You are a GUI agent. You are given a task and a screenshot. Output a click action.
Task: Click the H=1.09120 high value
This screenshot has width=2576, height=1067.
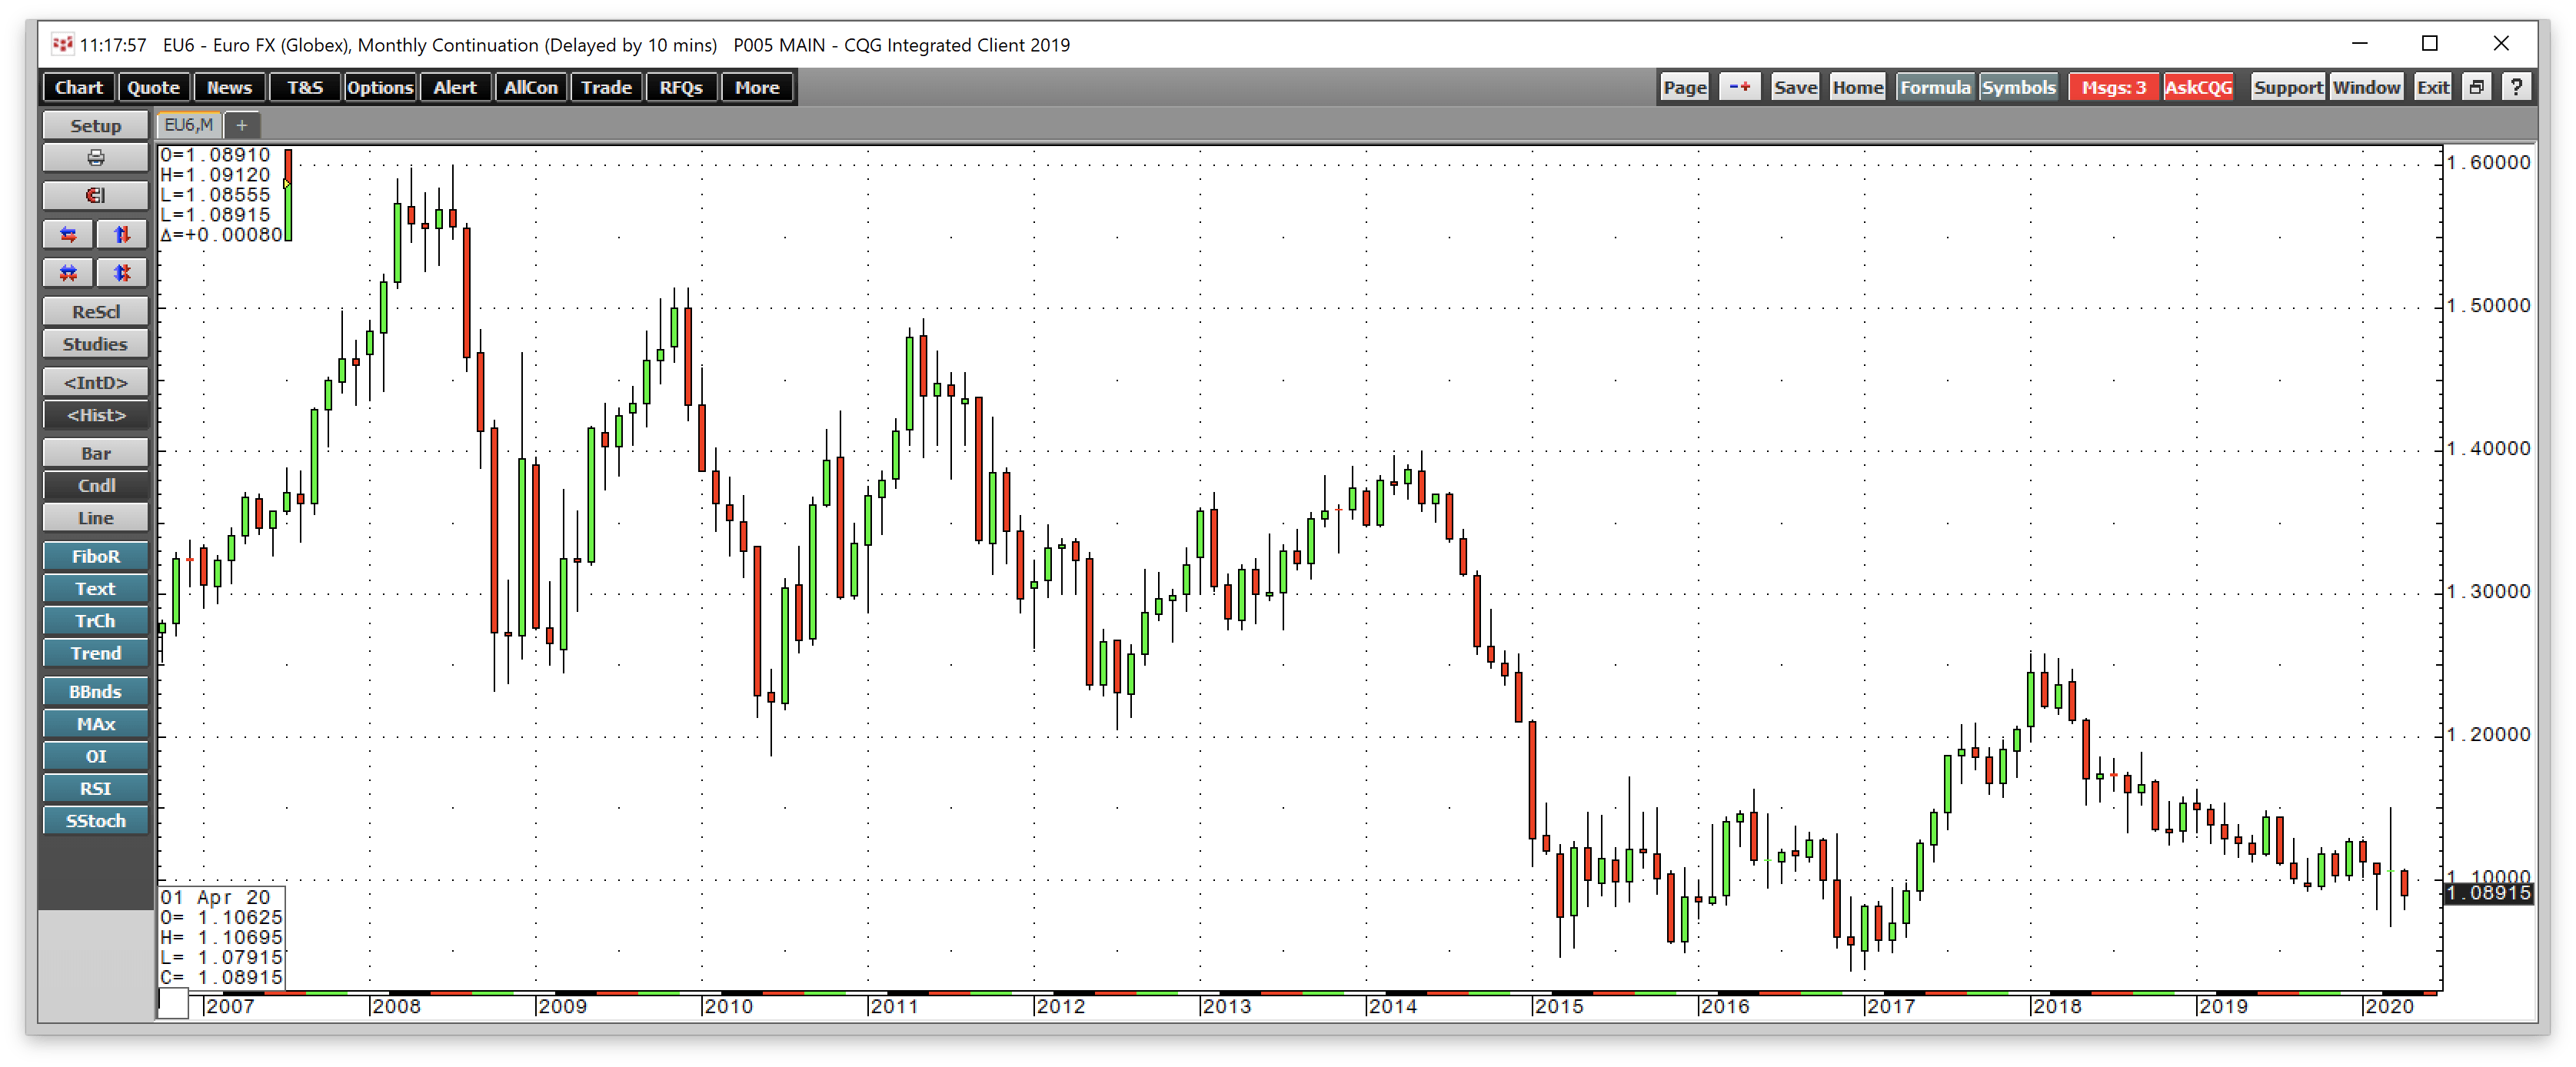216,175
